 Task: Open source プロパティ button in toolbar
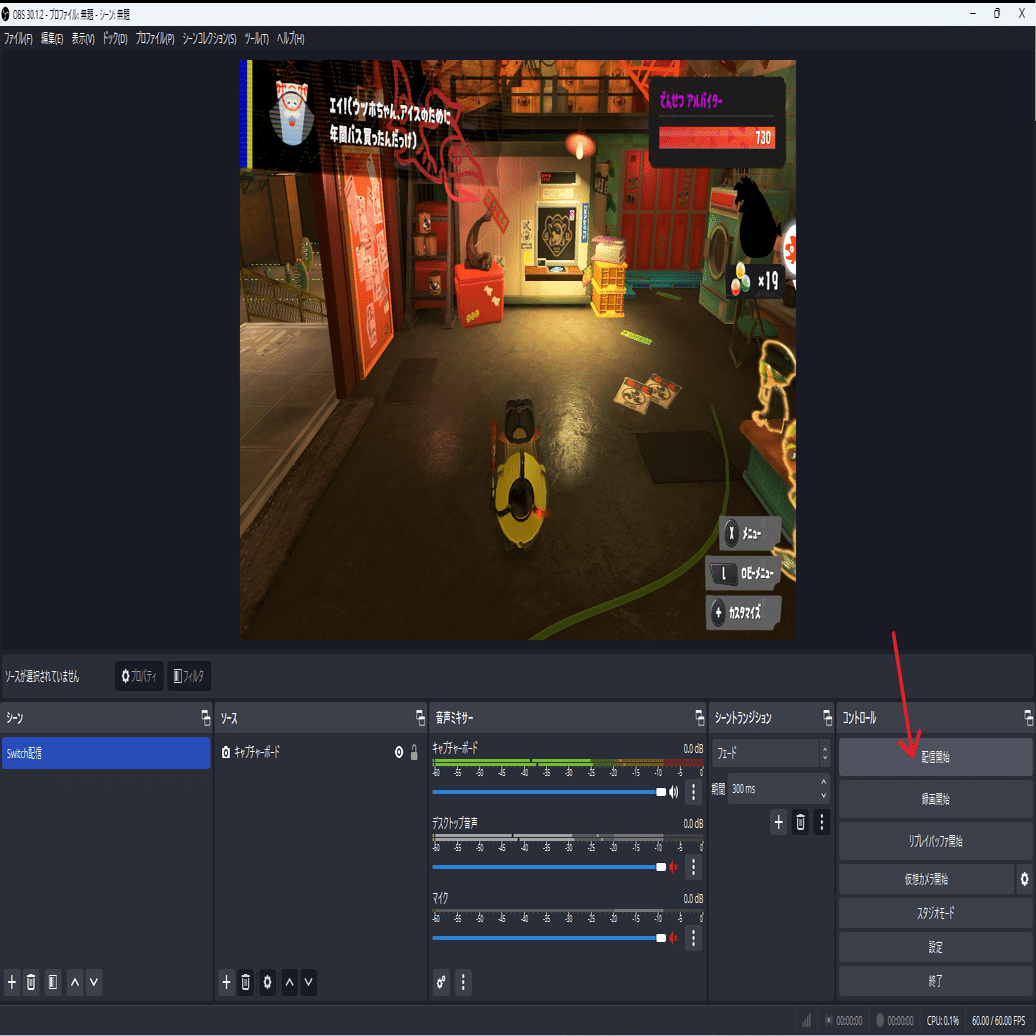139,676
